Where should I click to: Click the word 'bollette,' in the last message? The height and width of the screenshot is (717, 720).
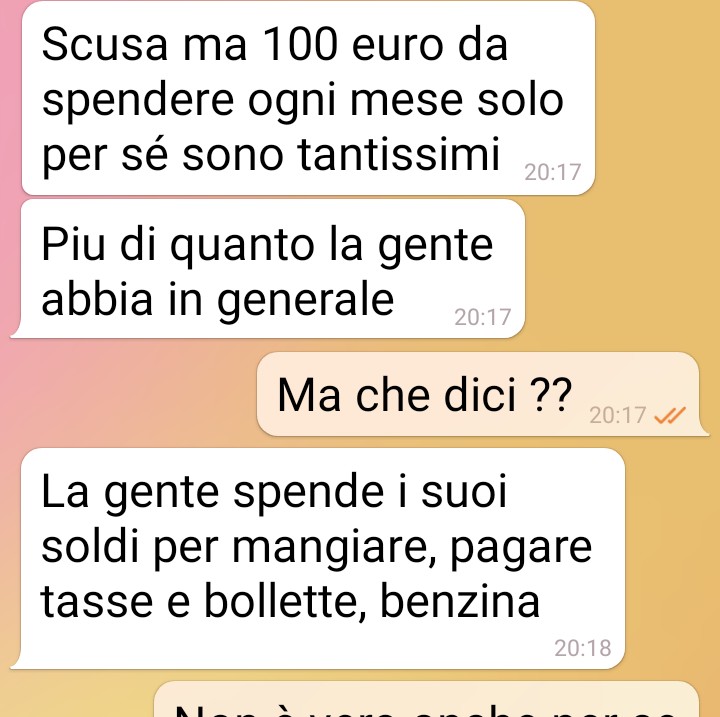(285, 601)
